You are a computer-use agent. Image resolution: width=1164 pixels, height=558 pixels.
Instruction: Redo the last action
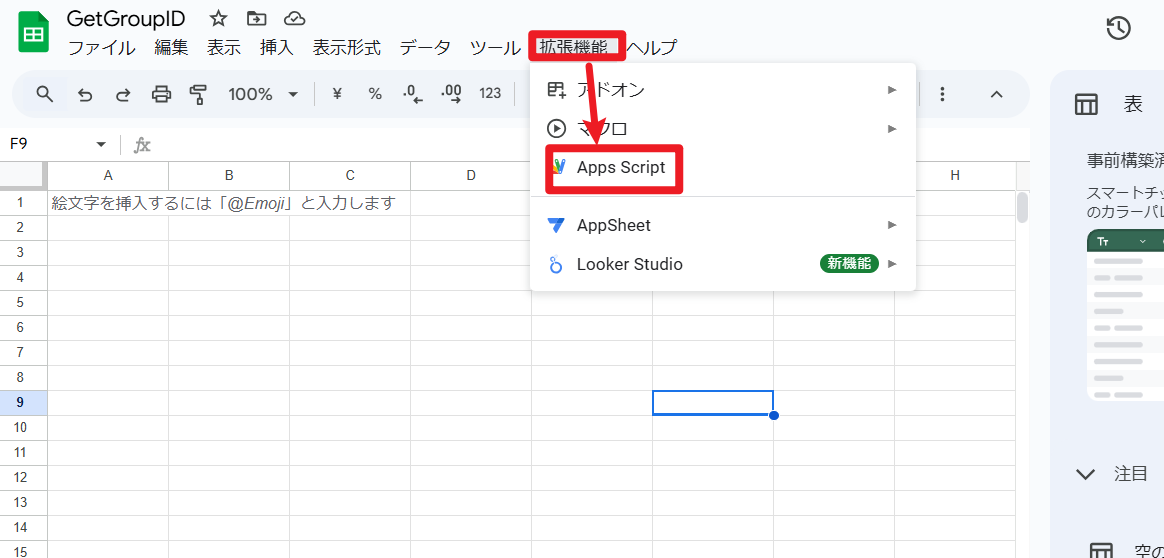[x=123, y=94]
